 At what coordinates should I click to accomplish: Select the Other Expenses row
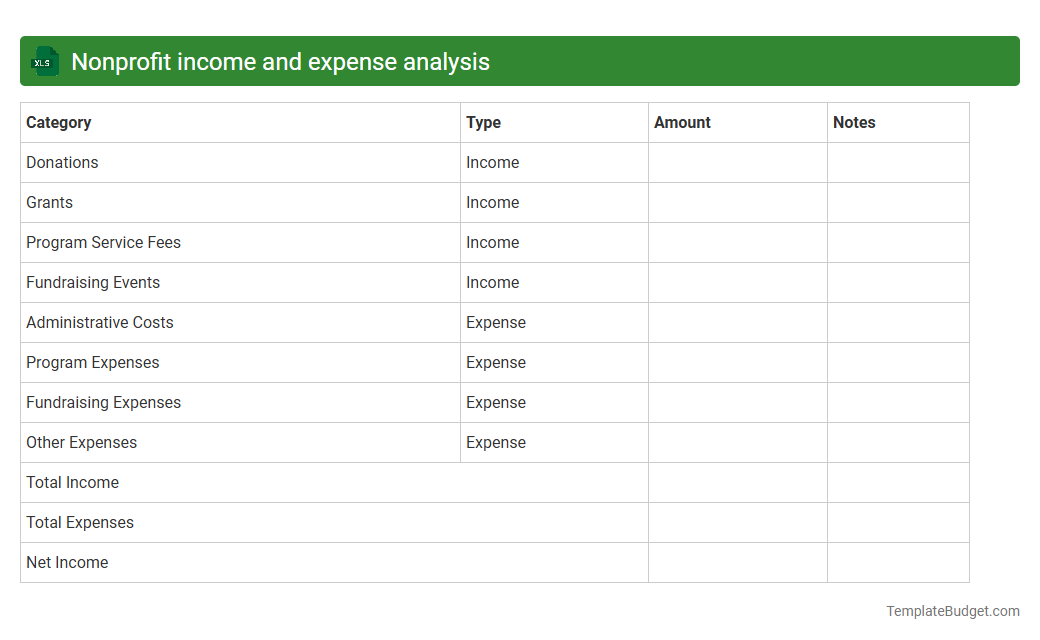pos(81,442)
